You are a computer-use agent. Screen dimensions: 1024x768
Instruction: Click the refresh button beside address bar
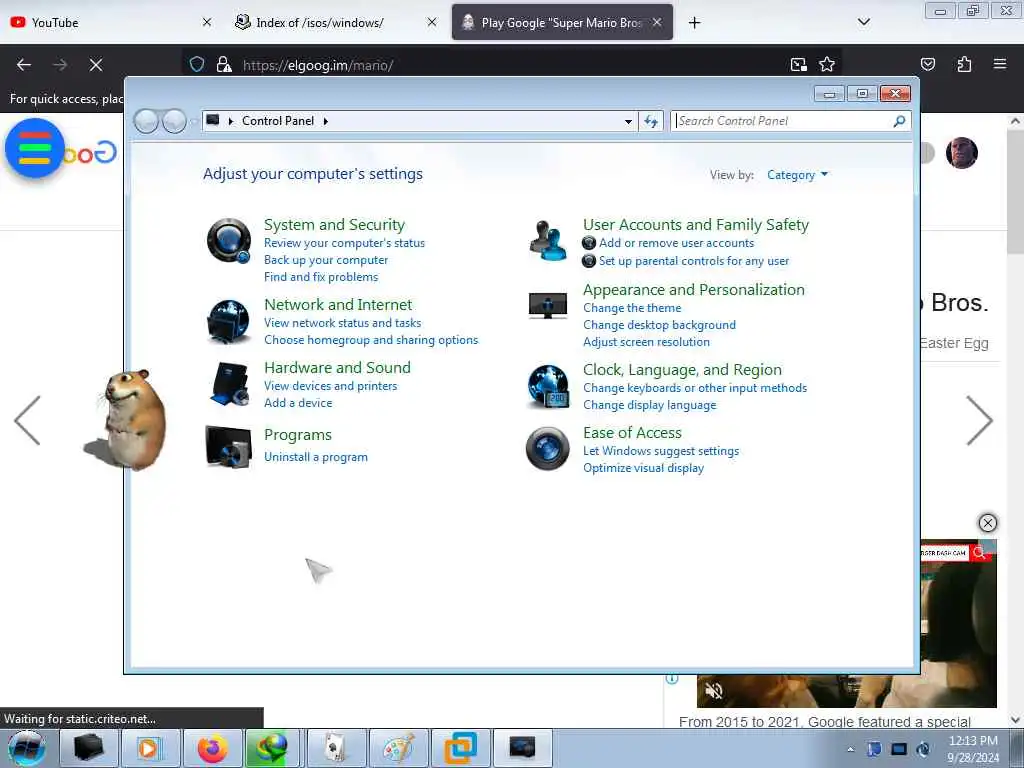(x=651, y=121)
